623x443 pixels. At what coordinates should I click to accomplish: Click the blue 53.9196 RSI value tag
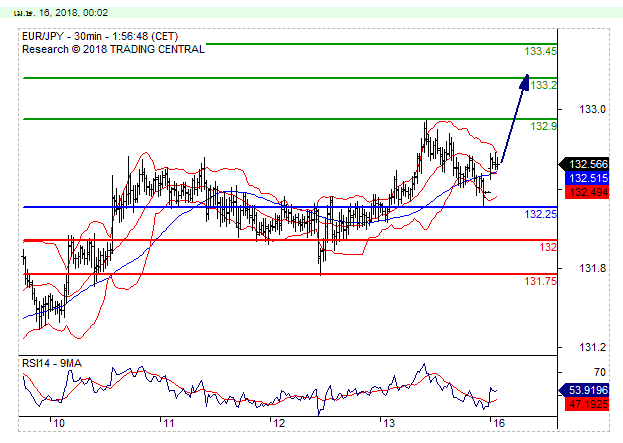coord(584,390)
